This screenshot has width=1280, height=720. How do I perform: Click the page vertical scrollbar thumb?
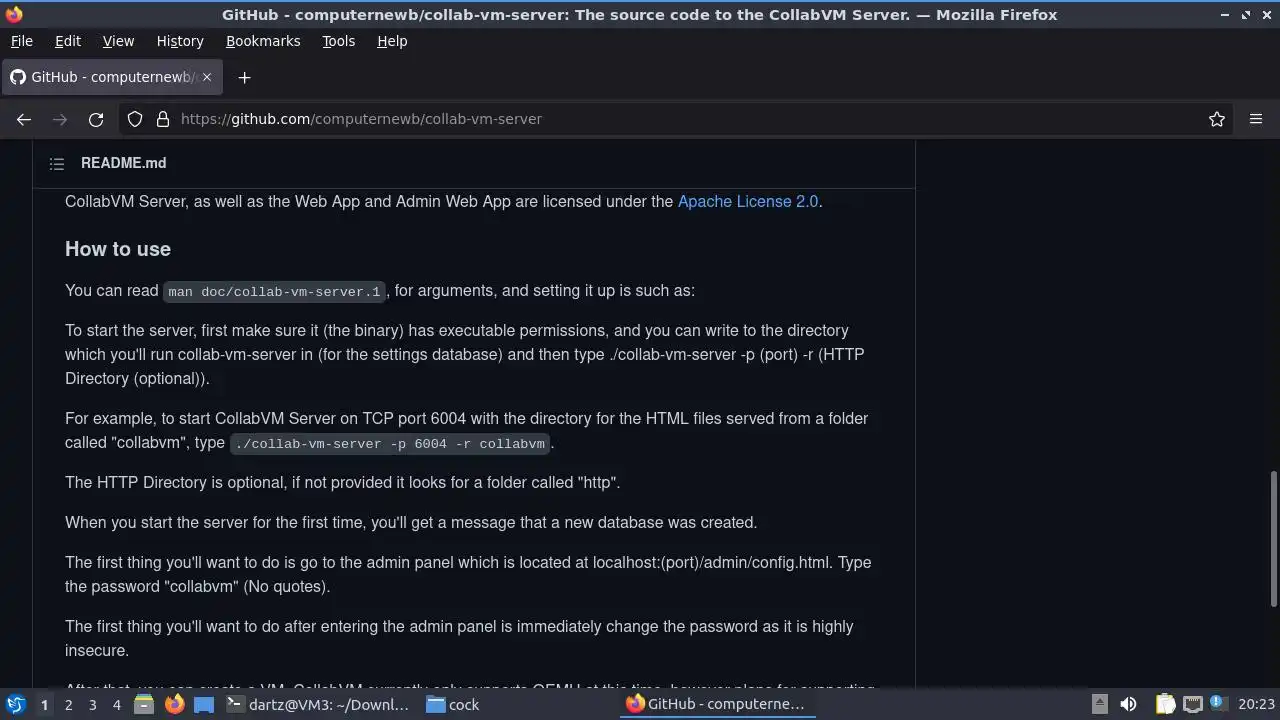1274,538
